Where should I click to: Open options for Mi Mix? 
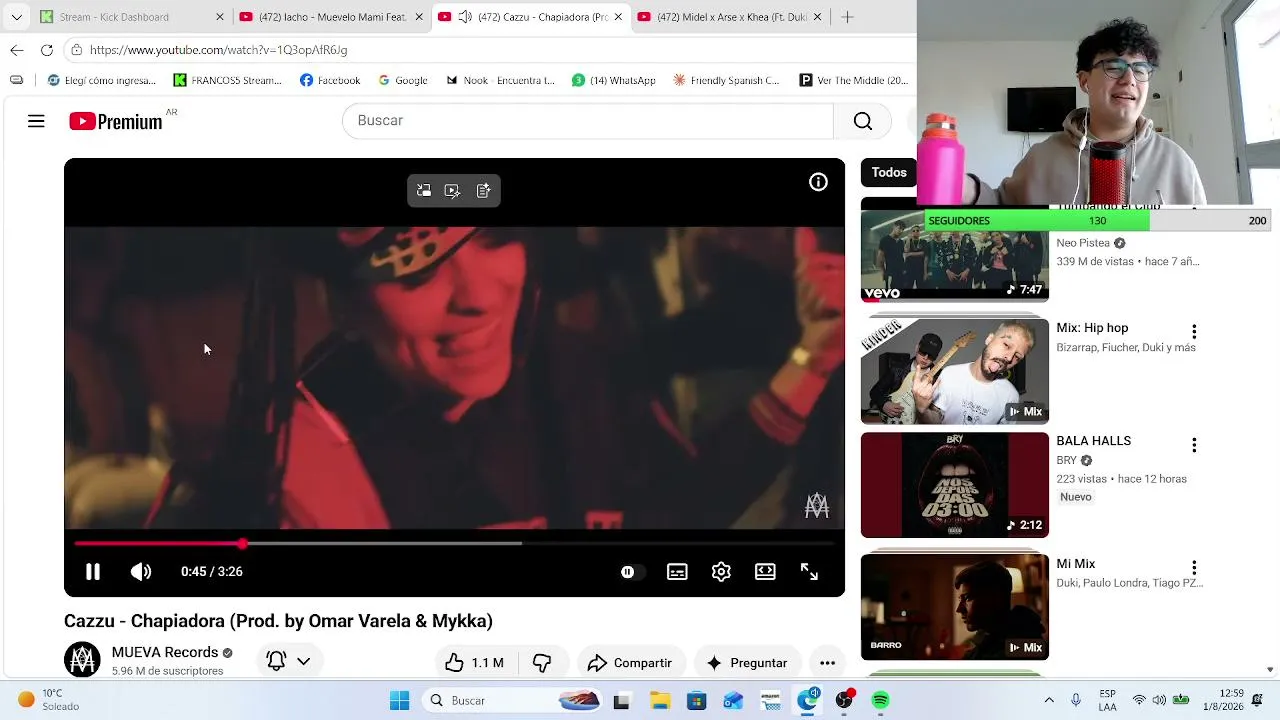[1194, 567]
